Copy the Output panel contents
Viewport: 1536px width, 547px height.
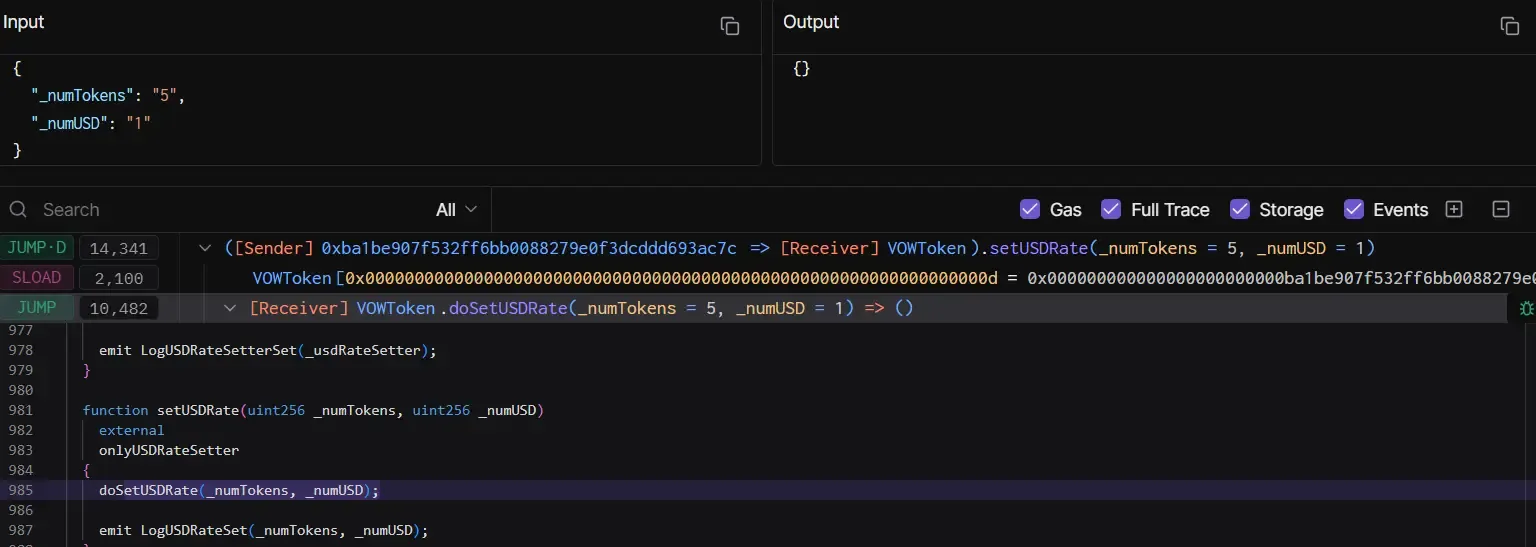[x=1509, y=26]
